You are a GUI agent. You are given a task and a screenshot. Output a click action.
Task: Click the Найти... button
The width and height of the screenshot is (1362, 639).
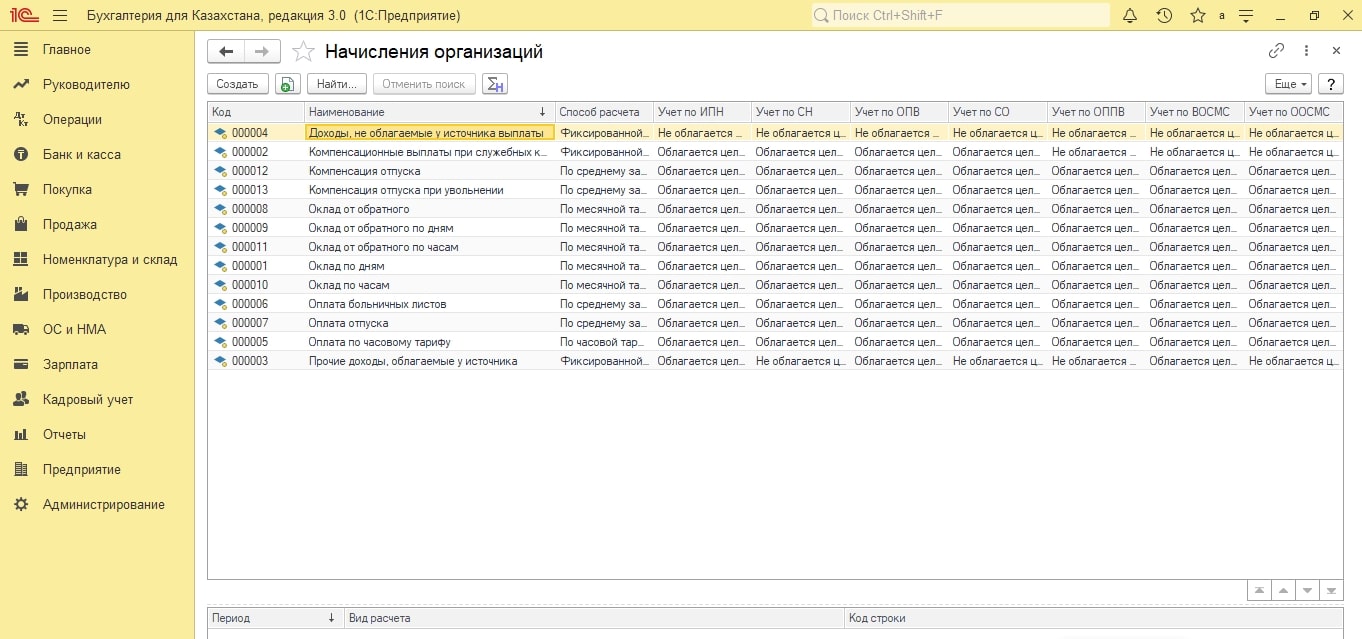(x=336, y=84)
